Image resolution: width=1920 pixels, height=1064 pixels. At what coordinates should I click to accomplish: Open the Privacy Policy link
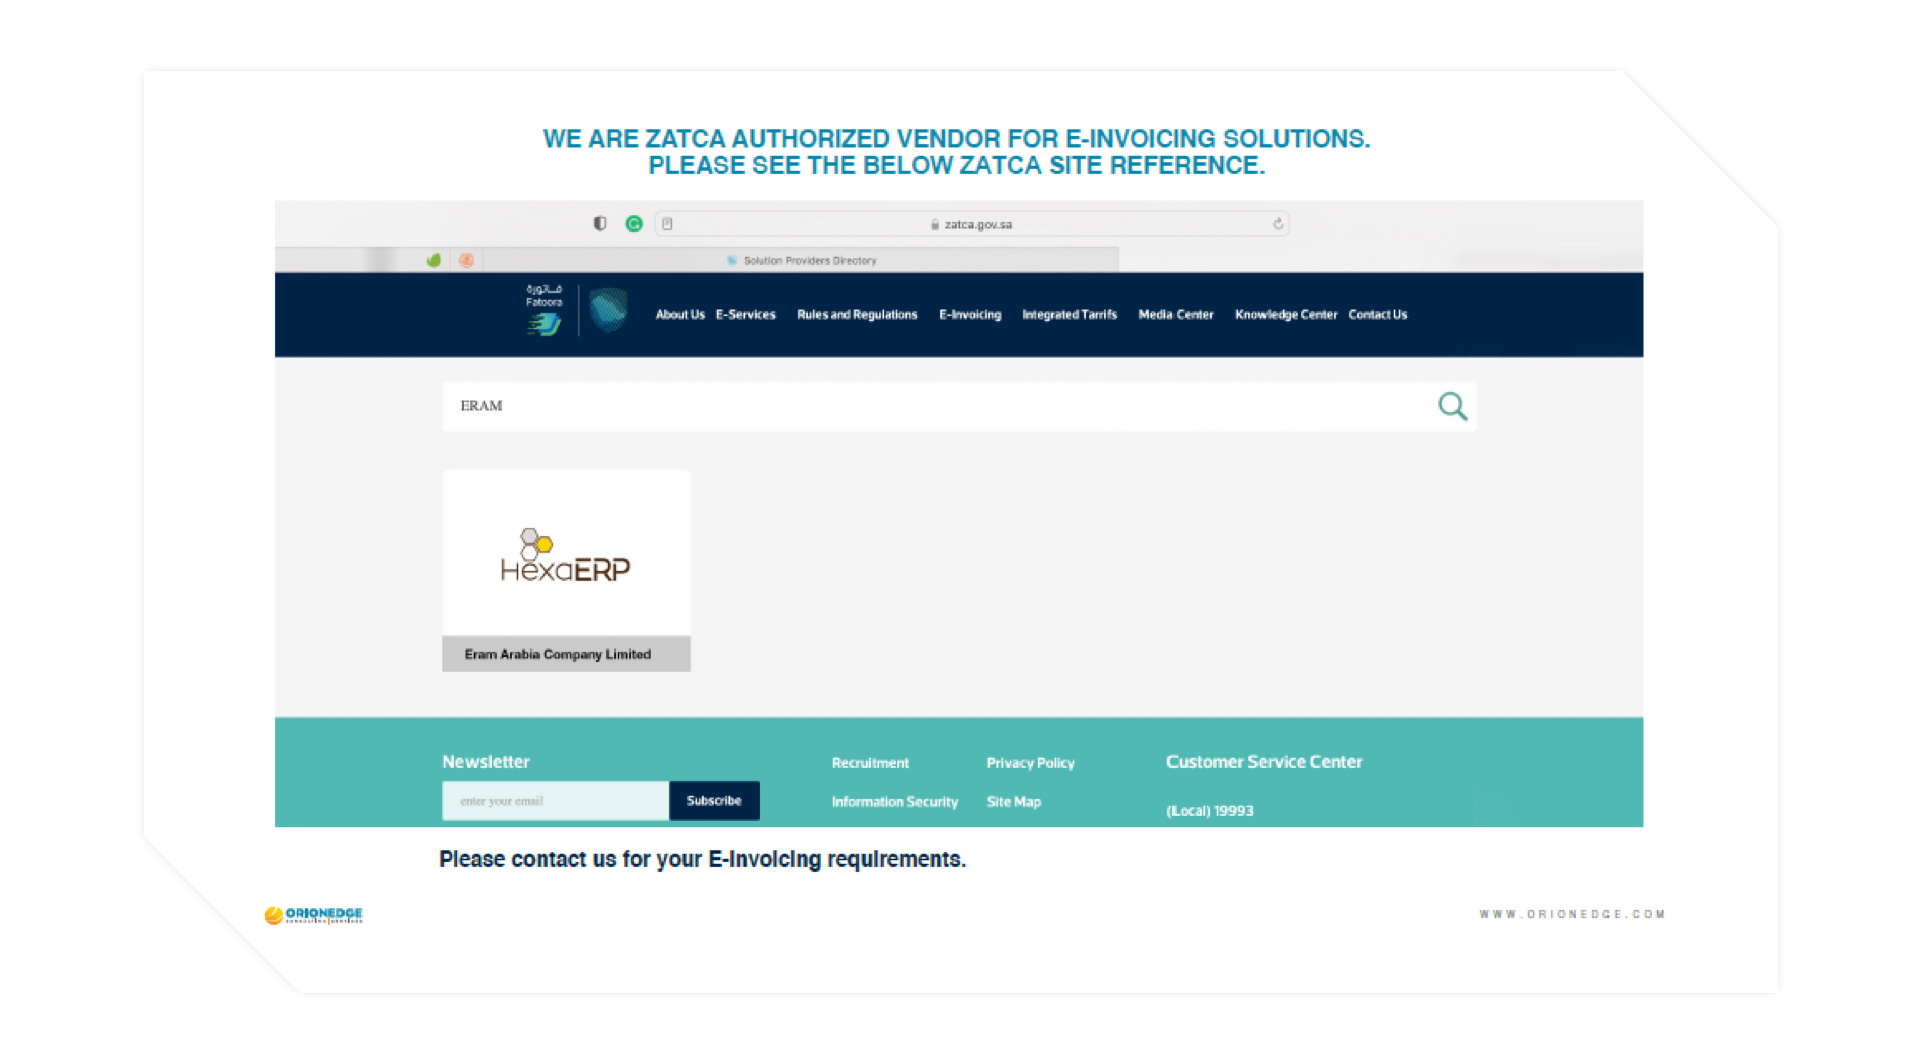pyautogui.click(x=1030, y=763)
